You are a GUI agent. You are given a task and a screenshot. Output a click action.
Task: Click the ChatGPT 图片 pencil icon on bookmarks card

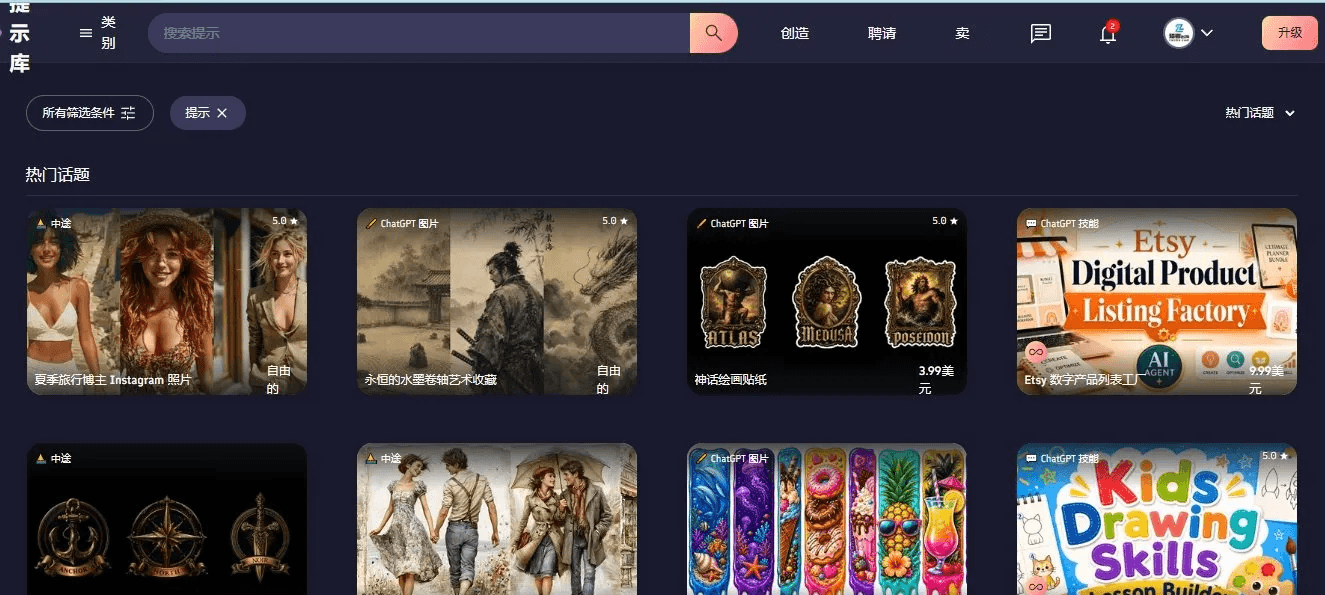click(x=701, y=459)
